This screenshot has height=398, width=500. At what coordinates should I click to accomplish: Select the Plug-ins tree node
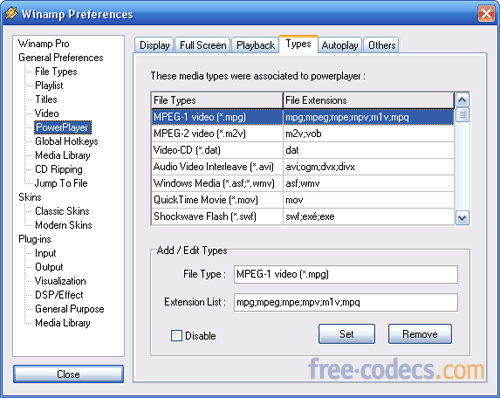pyautogui.click(x=35, y=239)
